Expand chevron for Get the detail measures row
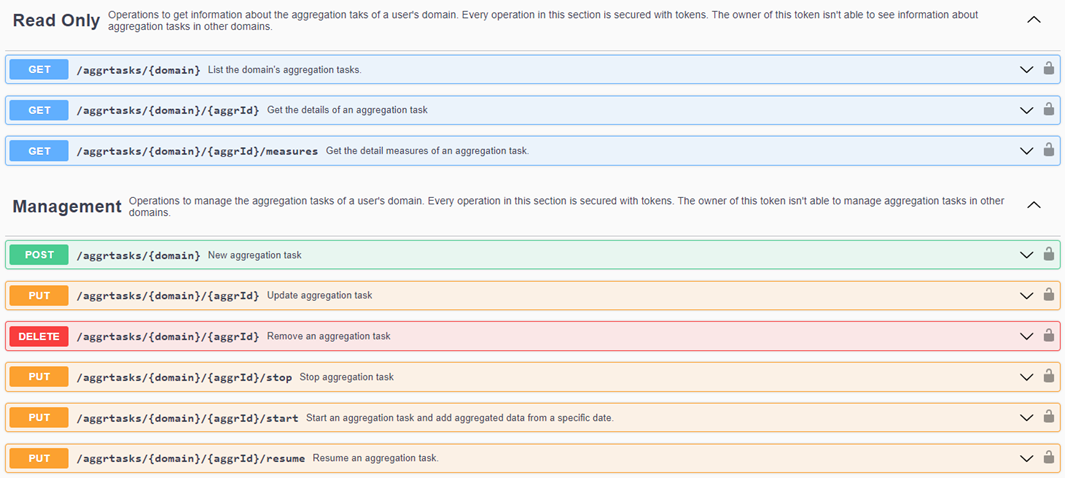This screenshot has height=478, width=1065. pos(1027,151)
